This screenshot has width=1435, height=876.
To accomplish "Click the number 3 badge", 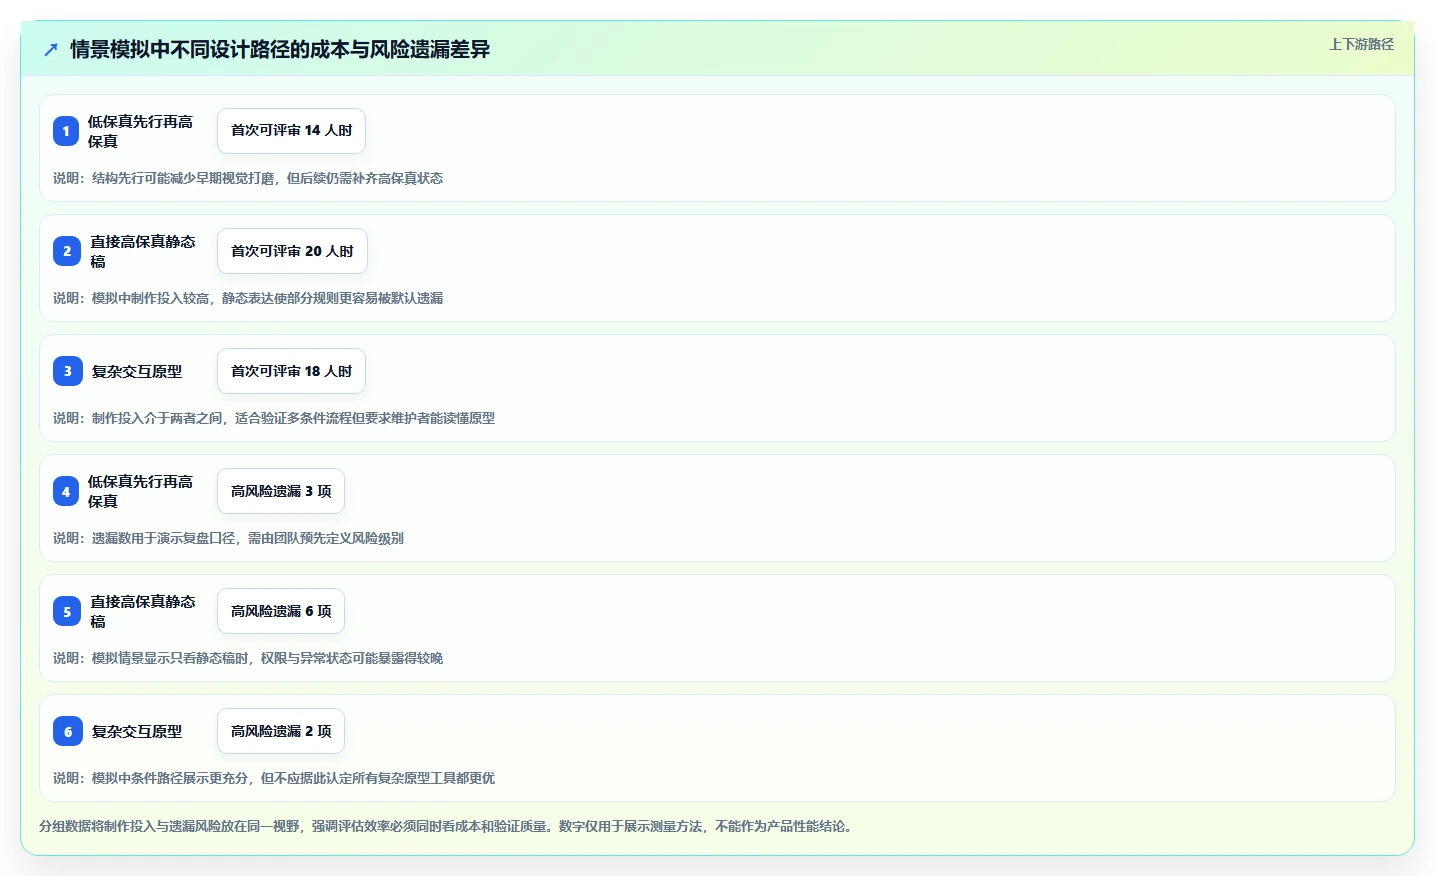I will click(68, 371).
